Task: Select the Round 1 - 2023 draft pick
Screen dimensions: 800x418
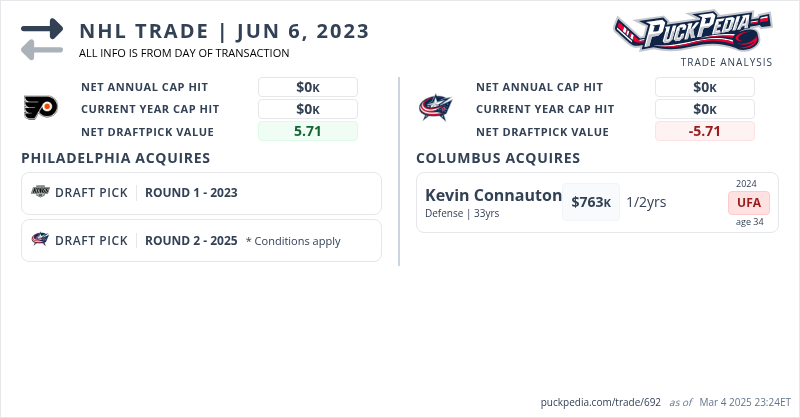Action: [x=191, y=193]
